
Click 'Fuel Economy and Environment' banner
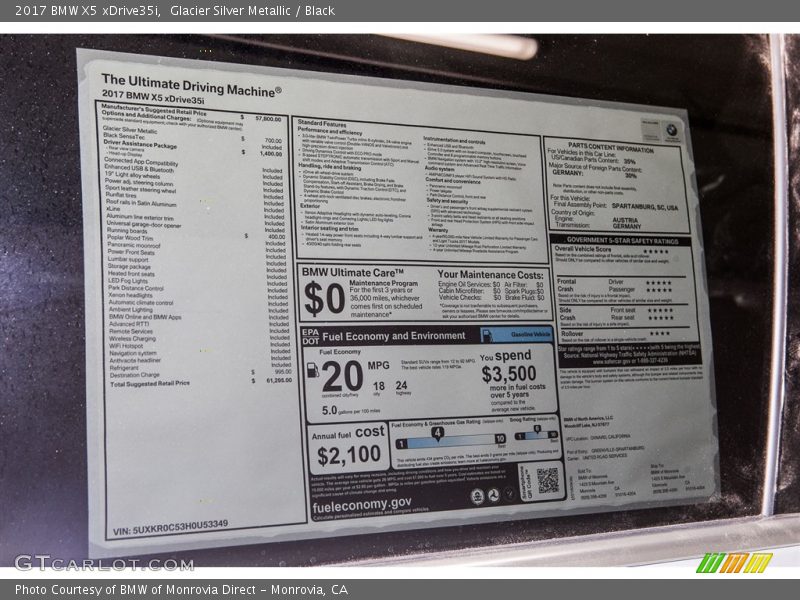pyautogui.click(x=393, y=336)
